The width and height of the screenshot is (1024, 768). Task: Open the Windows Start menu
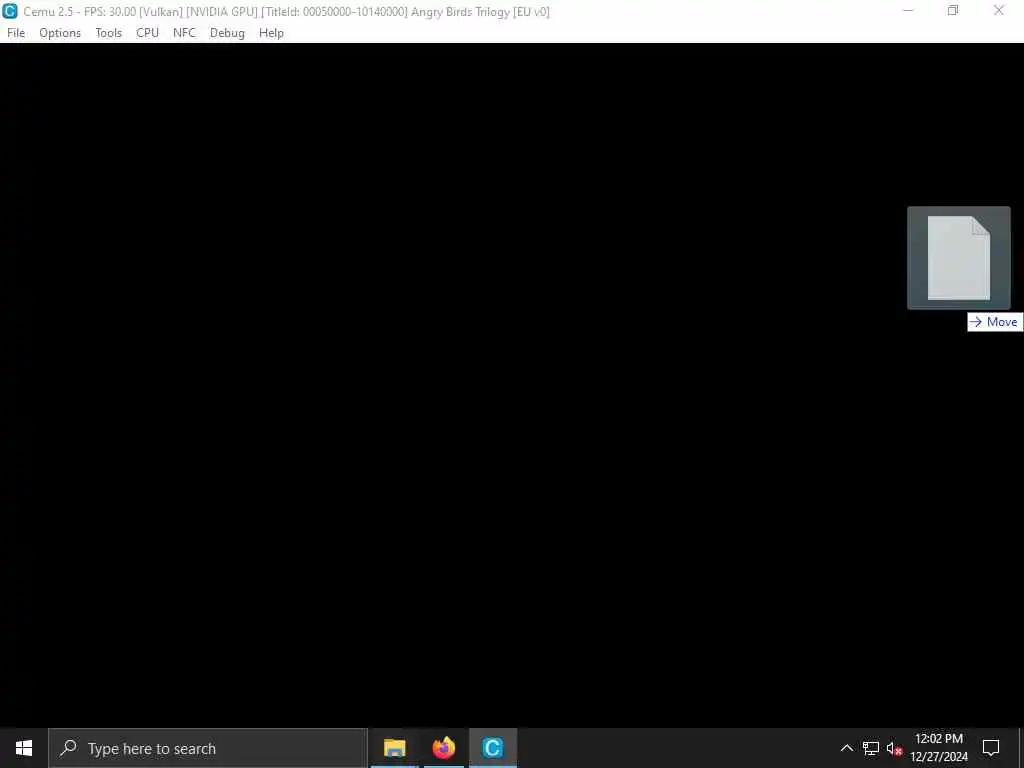[x=24, y=748]
